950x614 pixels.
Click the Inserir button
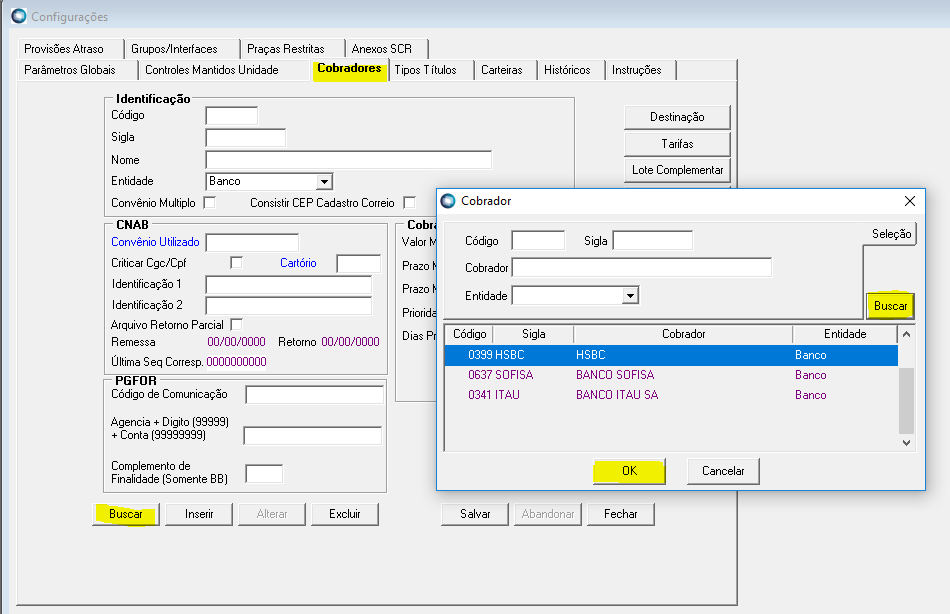pyautogui.click(x=199, y=514)
